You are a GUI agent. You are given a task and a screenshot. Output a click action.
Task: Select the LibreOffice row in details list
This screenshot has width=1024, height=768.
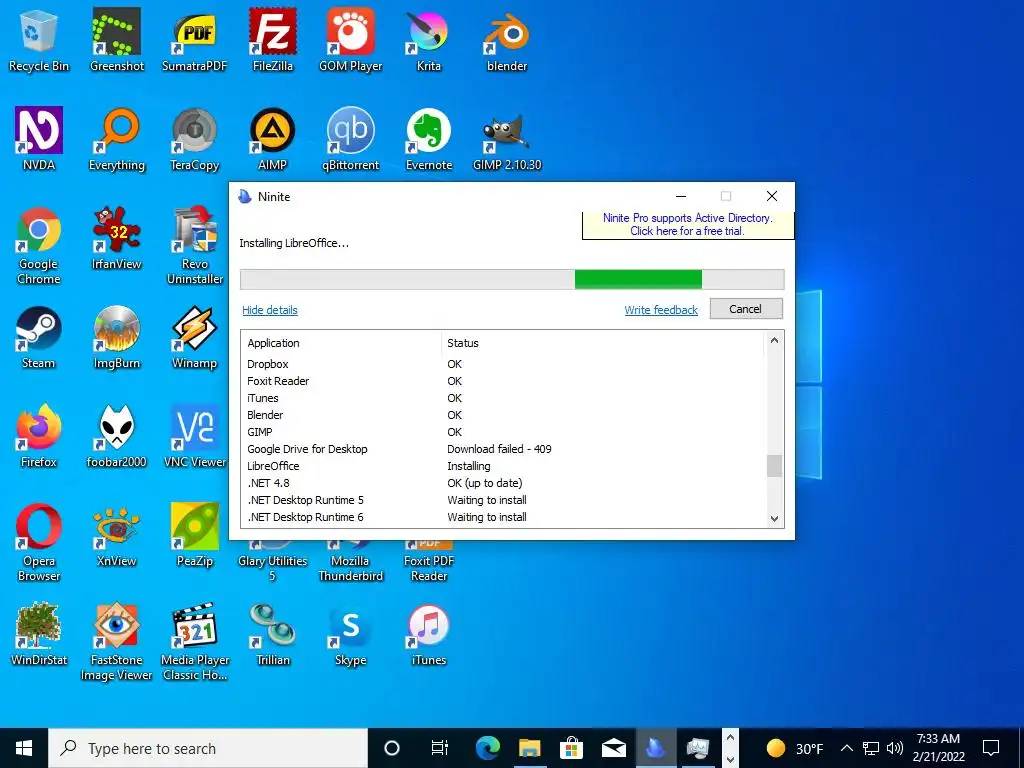503,466
